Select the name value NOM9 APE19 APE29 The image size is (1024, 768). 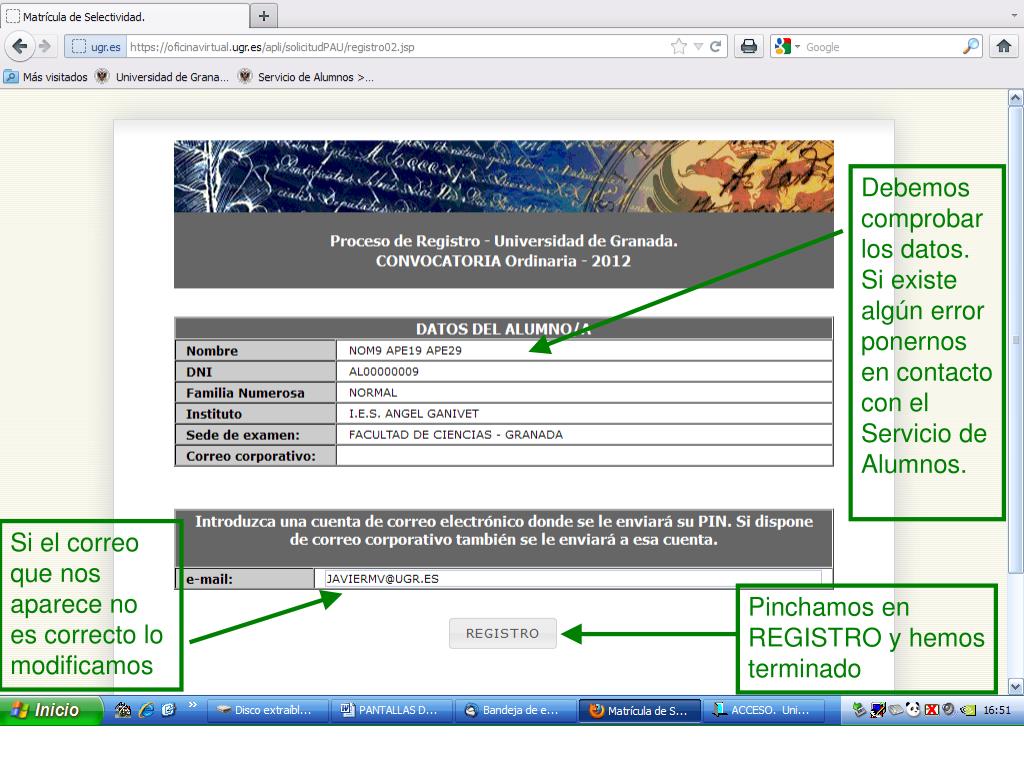pos(405,351)
